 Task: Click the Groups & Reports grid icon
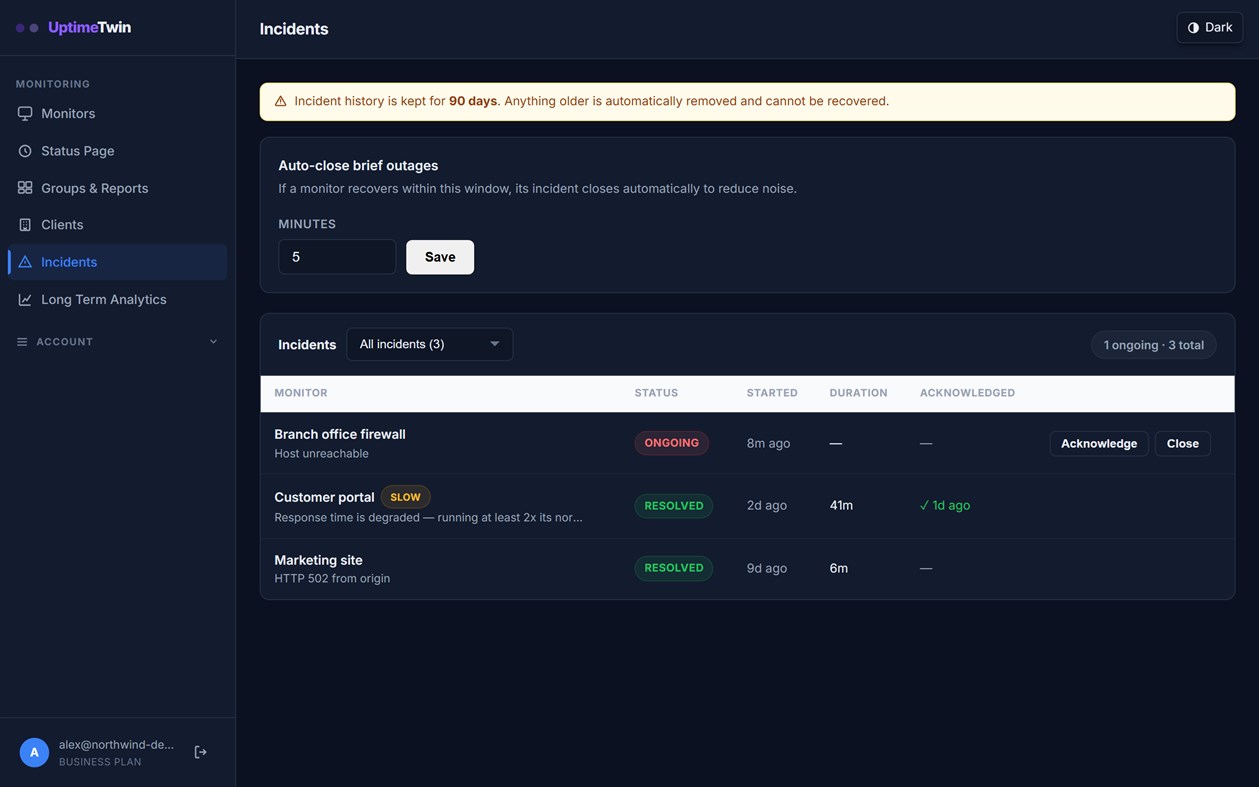click(x=25, y=188)
